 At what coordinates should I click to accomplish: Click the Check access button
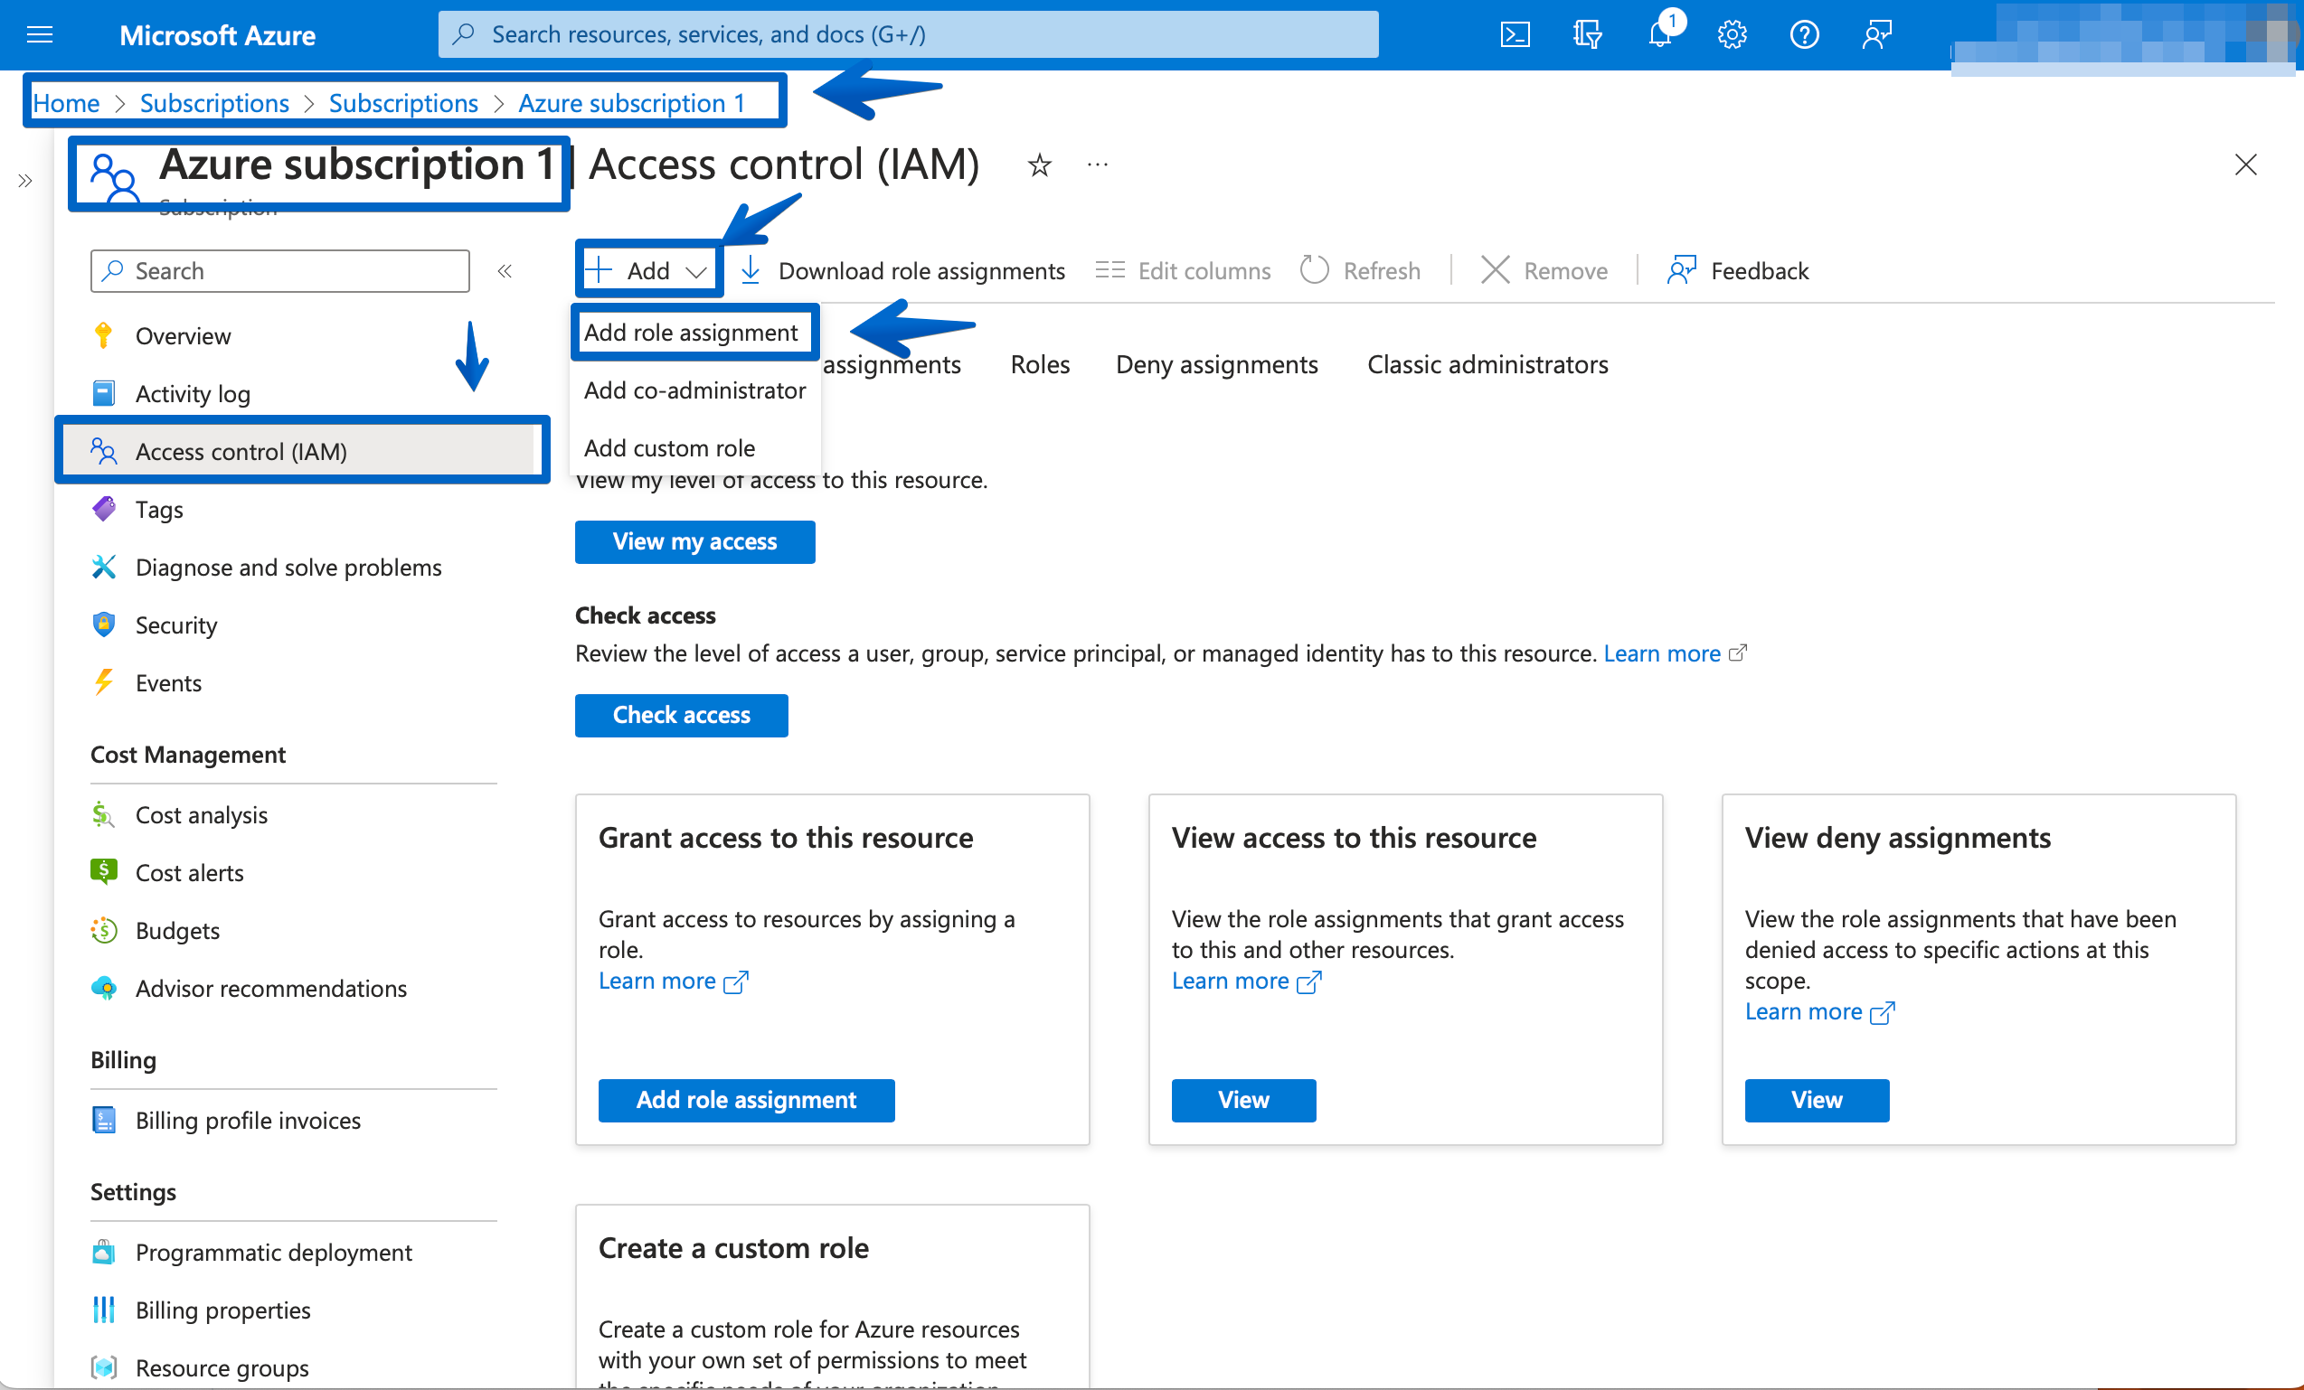(x=681, y=715)
